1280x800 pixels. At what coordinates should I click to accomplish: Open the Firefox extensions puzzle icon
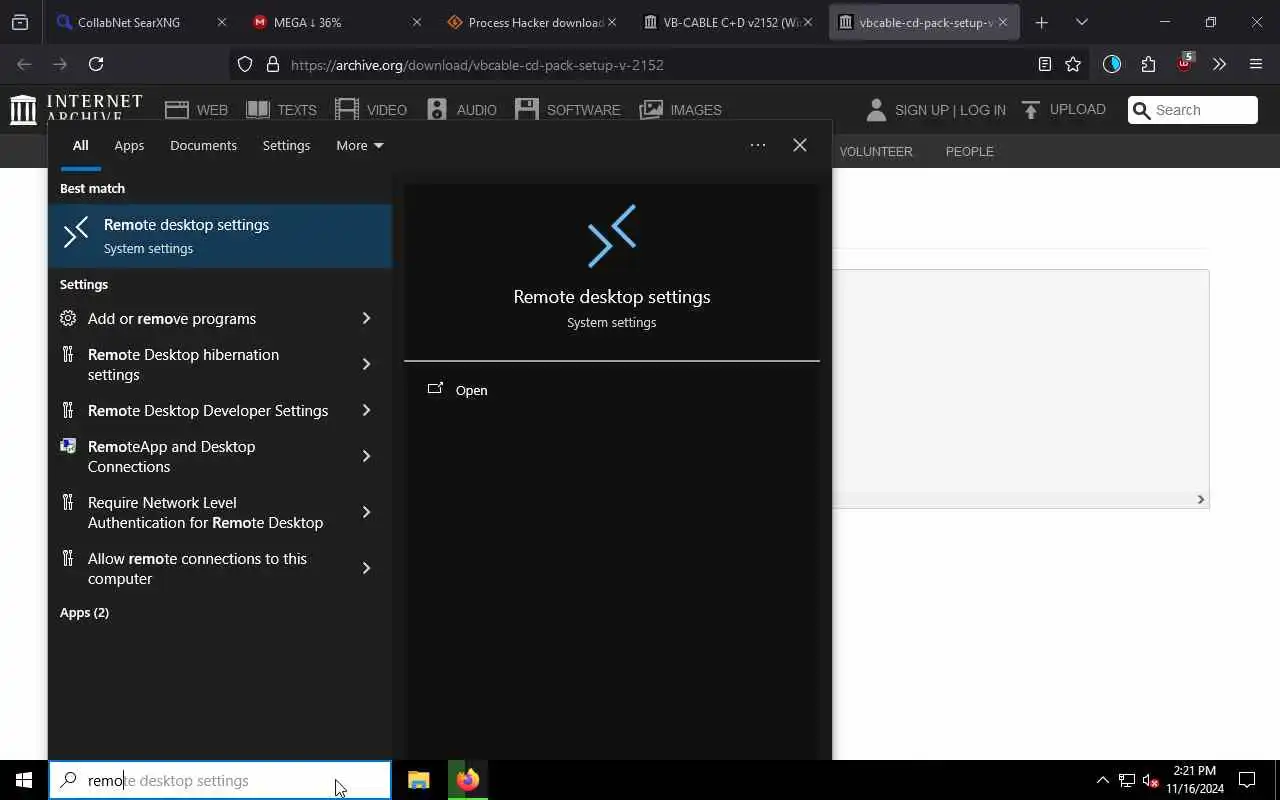point(1148,64)
